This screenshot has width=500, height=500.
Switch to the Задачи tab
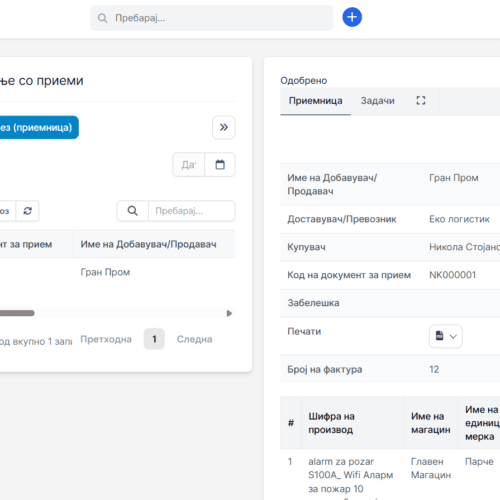pyautogui.click(x=378, y=101)
